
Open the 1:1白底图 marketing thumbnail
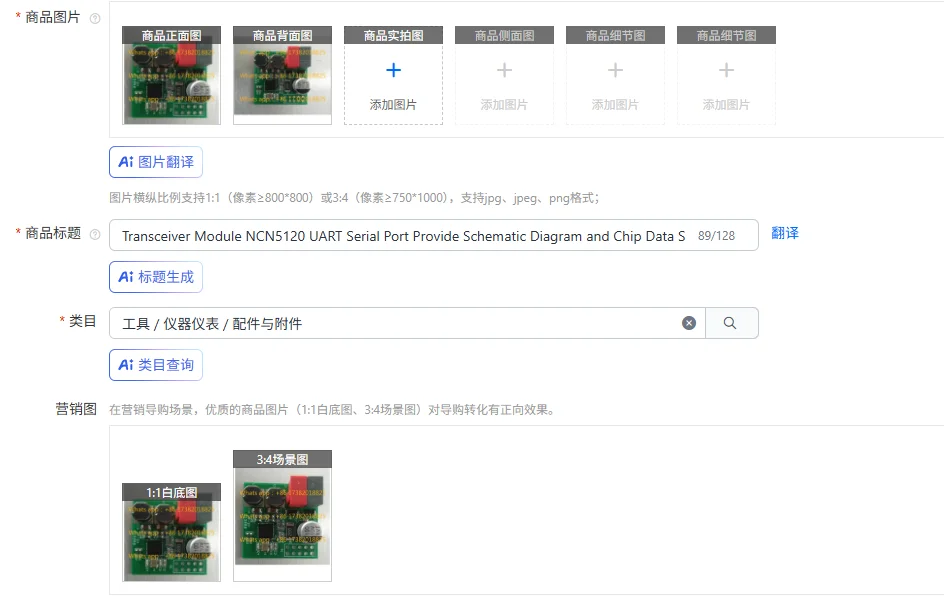coord(172,532)
